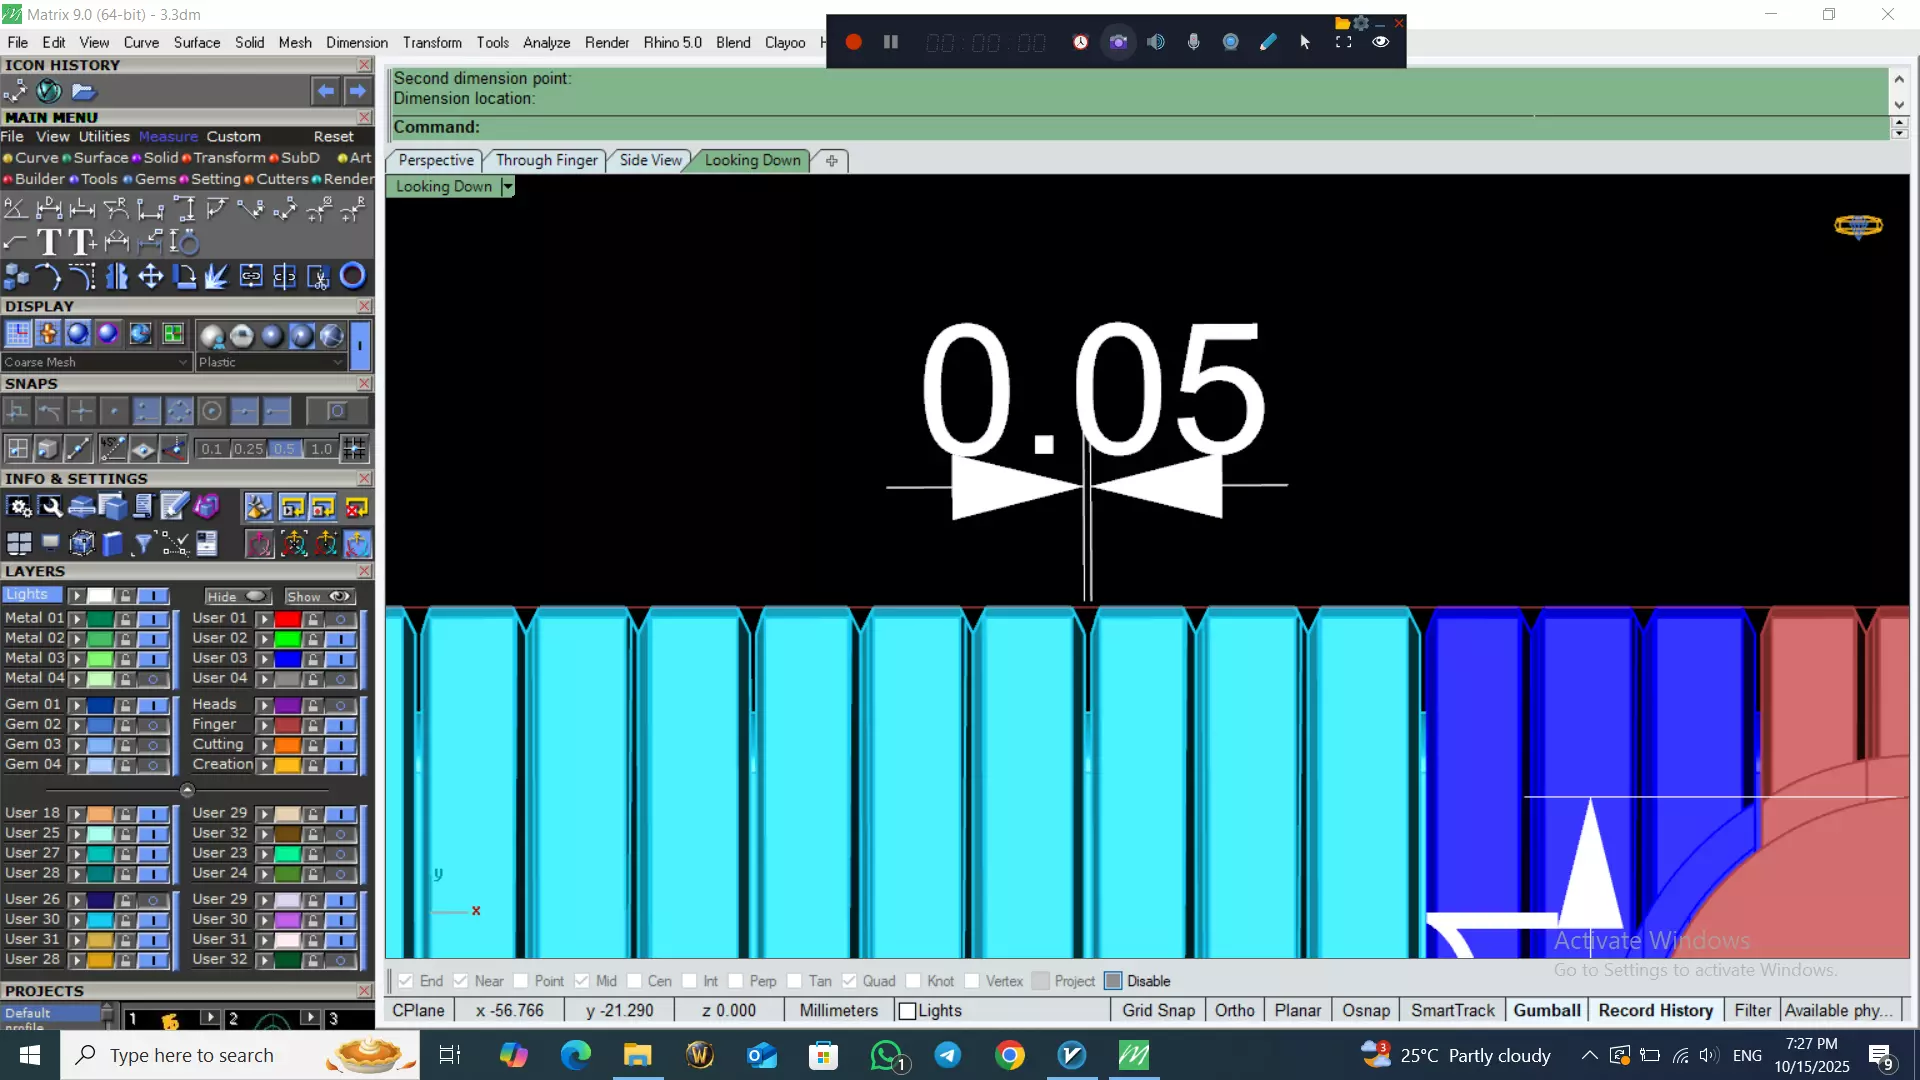The image size is (1920, 1080).
Task: Uncheck the Quad osnap checkbox
Action: (x=849, y=981)
